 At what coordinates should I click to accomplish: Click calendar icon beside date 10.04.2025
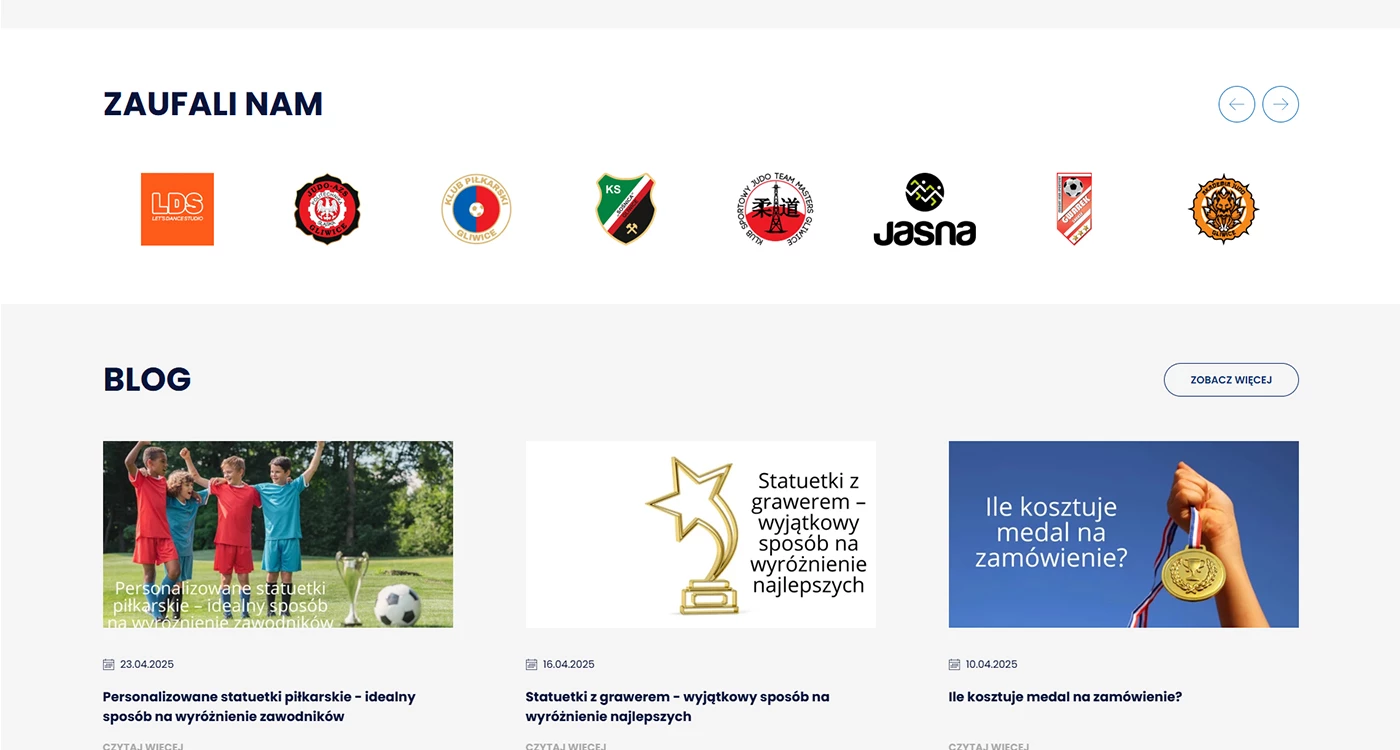955,664
